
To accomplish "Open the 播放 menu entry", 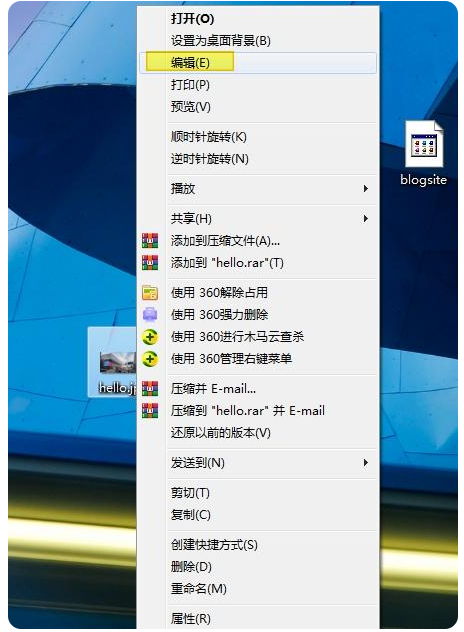I will tap(258, 189).
